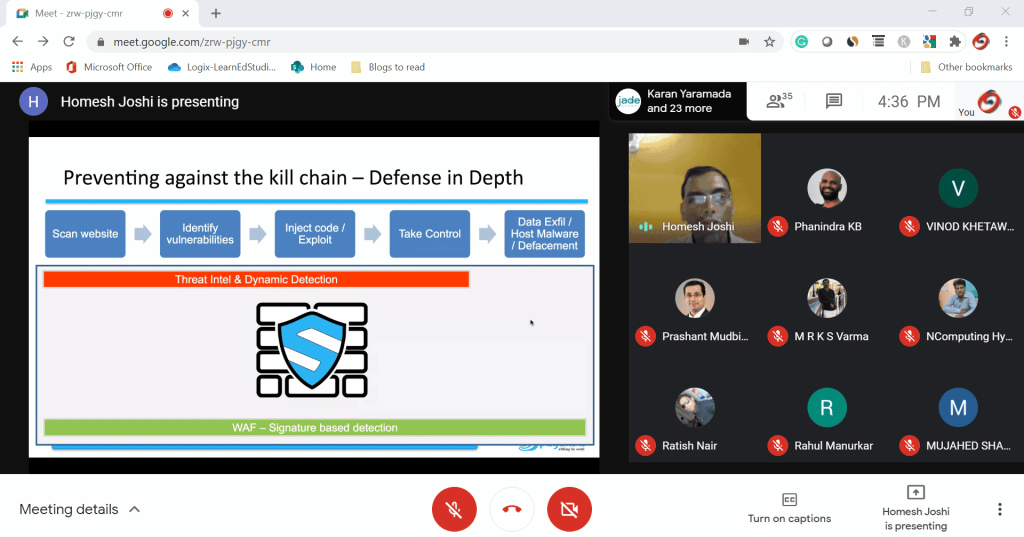
Task: Click the address bar with meet.google.com URL
Action: tap(400, 42)
